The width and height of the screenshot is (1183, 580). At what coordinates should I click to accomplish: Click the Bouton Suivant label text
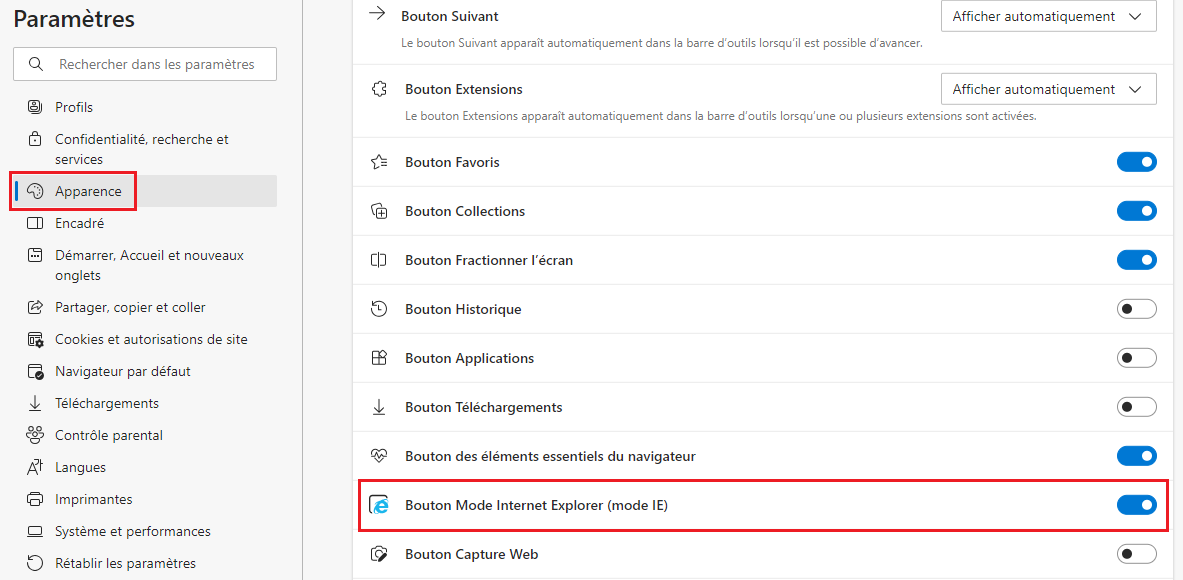coord(450,16)
